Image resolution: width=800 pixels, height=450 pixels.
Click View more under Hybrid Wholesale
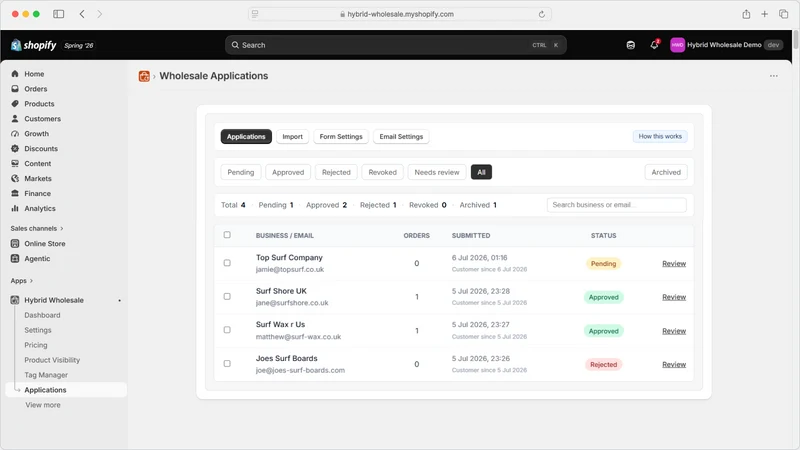coord(43,405)
